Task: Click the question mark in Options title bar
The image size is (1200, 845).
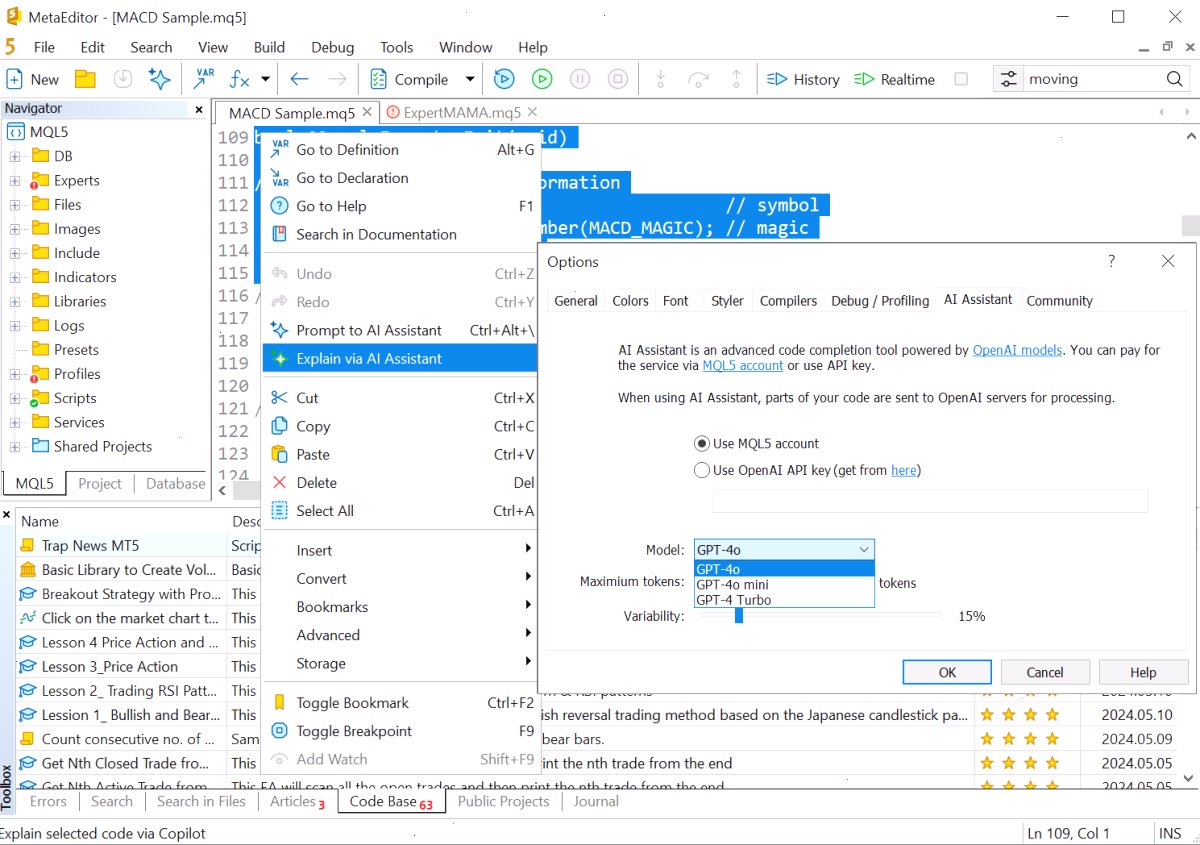Action: (1111, 261)
